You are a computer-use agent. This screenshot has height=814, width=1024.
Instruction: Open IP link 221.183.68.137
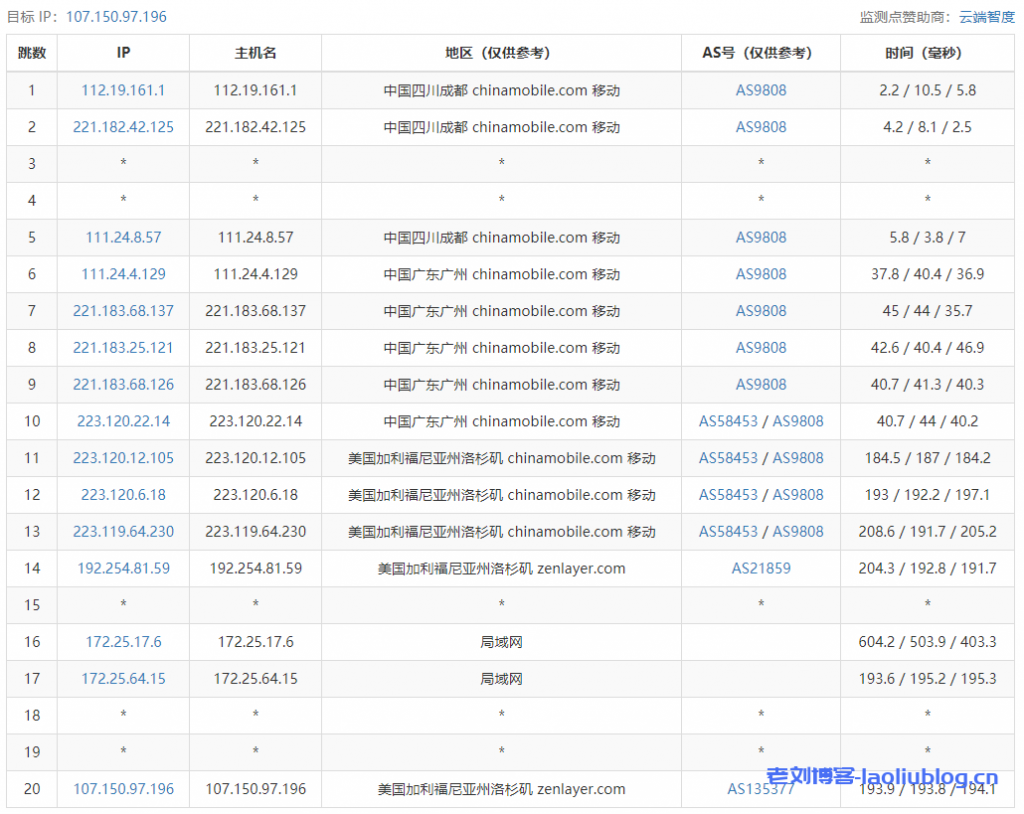tap(123, 311)
